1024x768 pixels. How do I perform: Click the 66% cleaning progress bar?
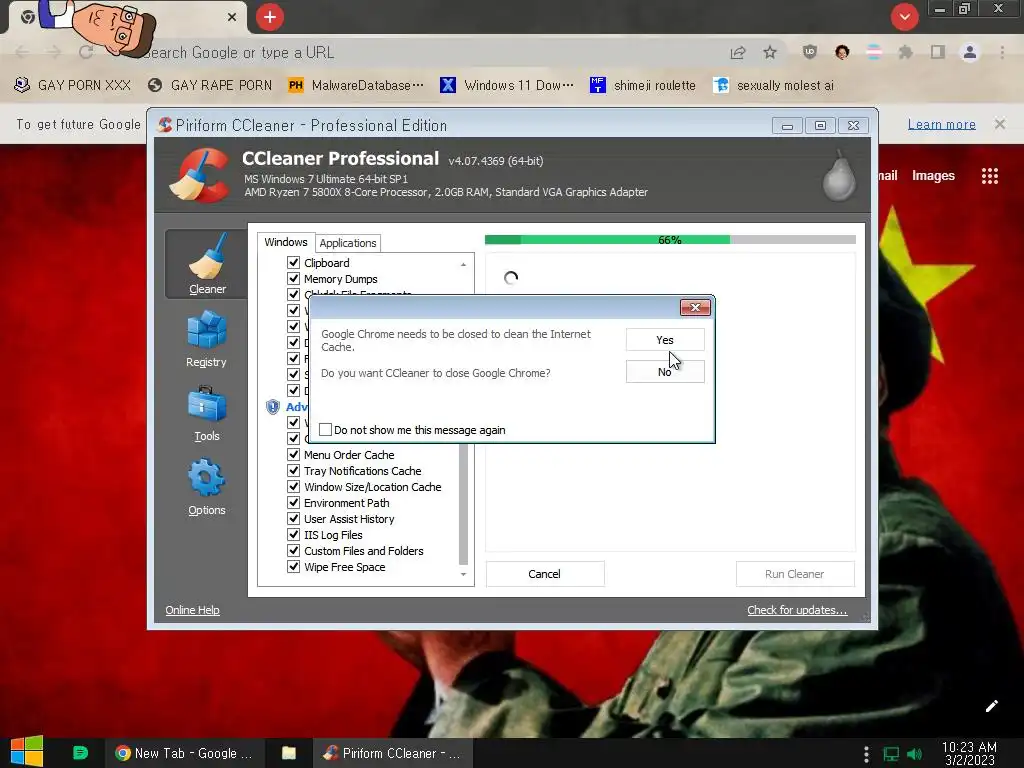point(670,240)
